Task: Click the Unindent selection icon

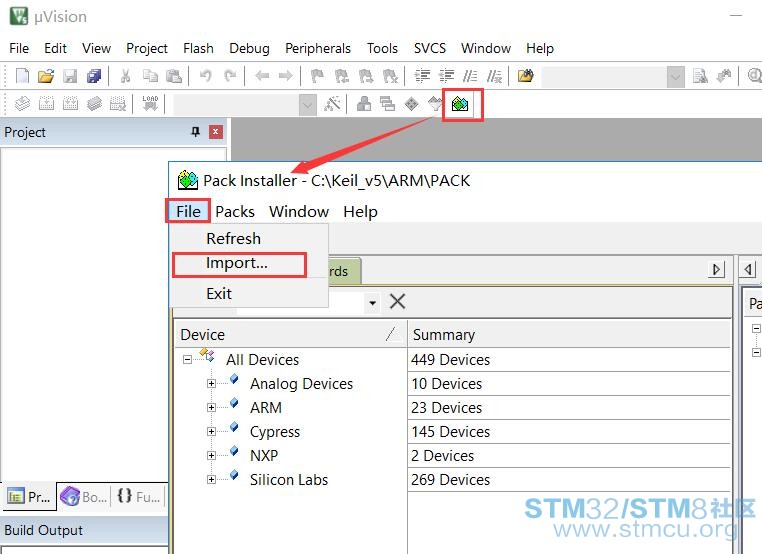Action: pyautogui.click(x=446, y=76)
